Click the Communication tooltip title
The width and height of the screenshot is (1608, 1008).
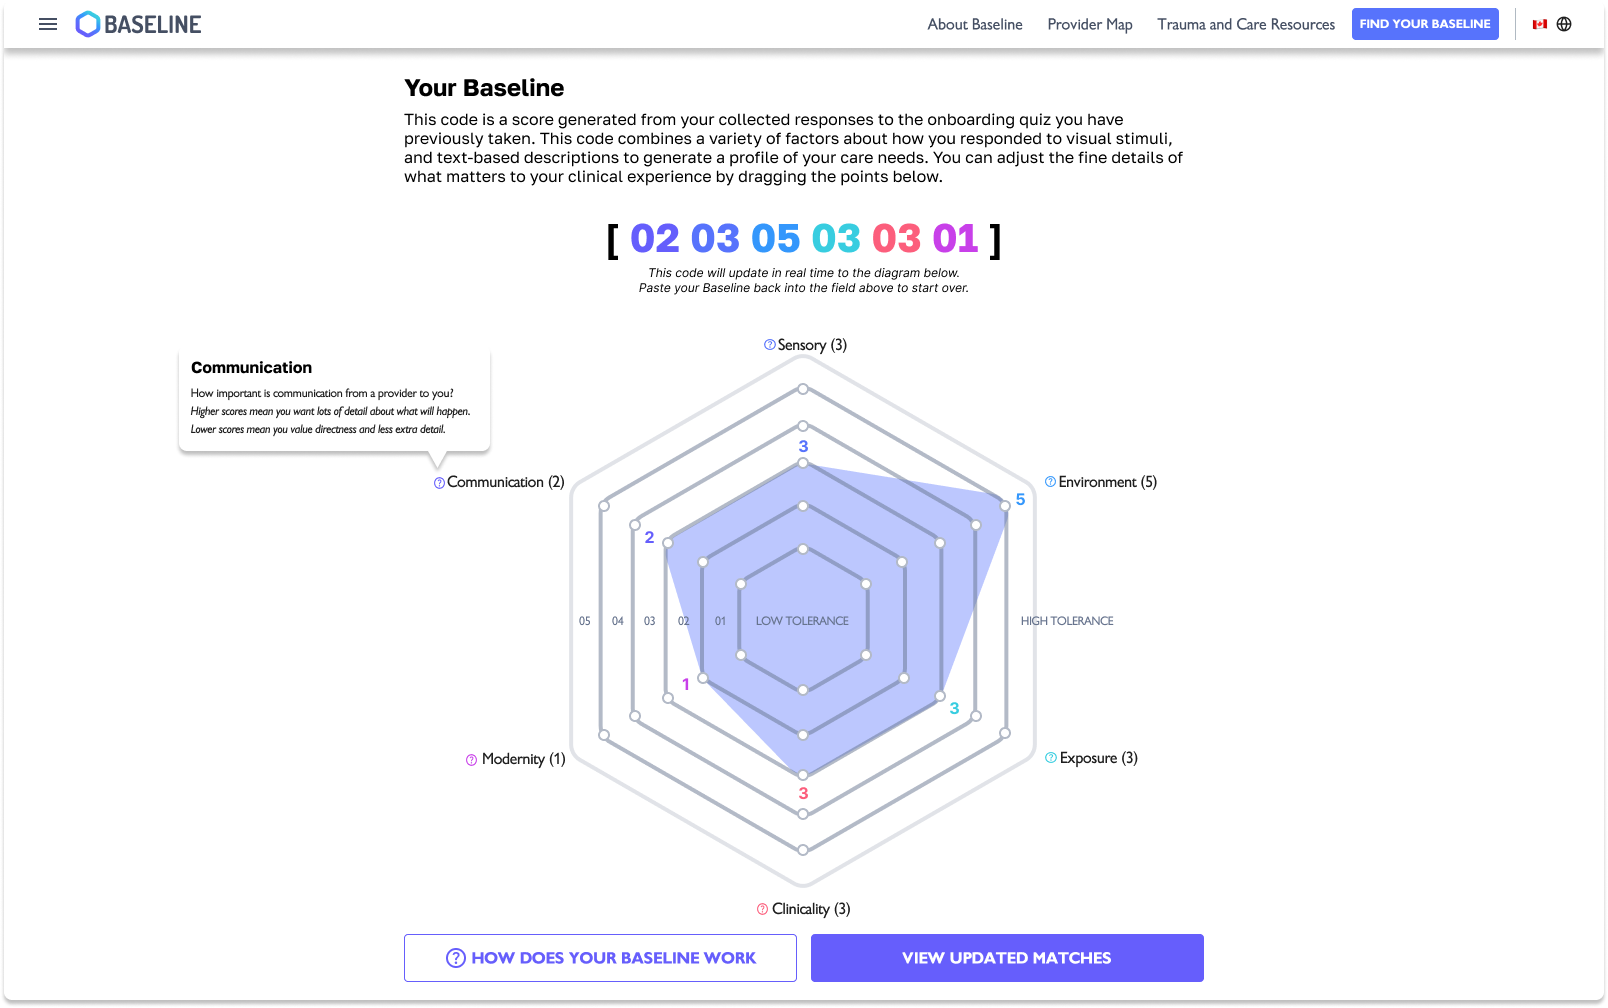click(251, 368)
